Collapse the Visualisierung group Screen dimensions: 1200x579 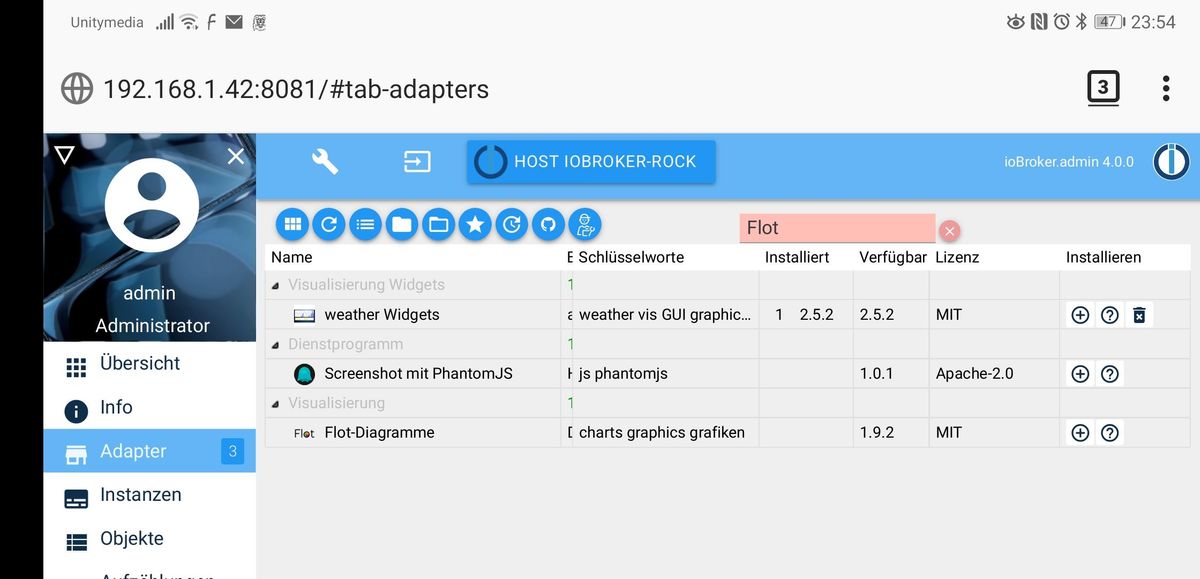(276, 403)
